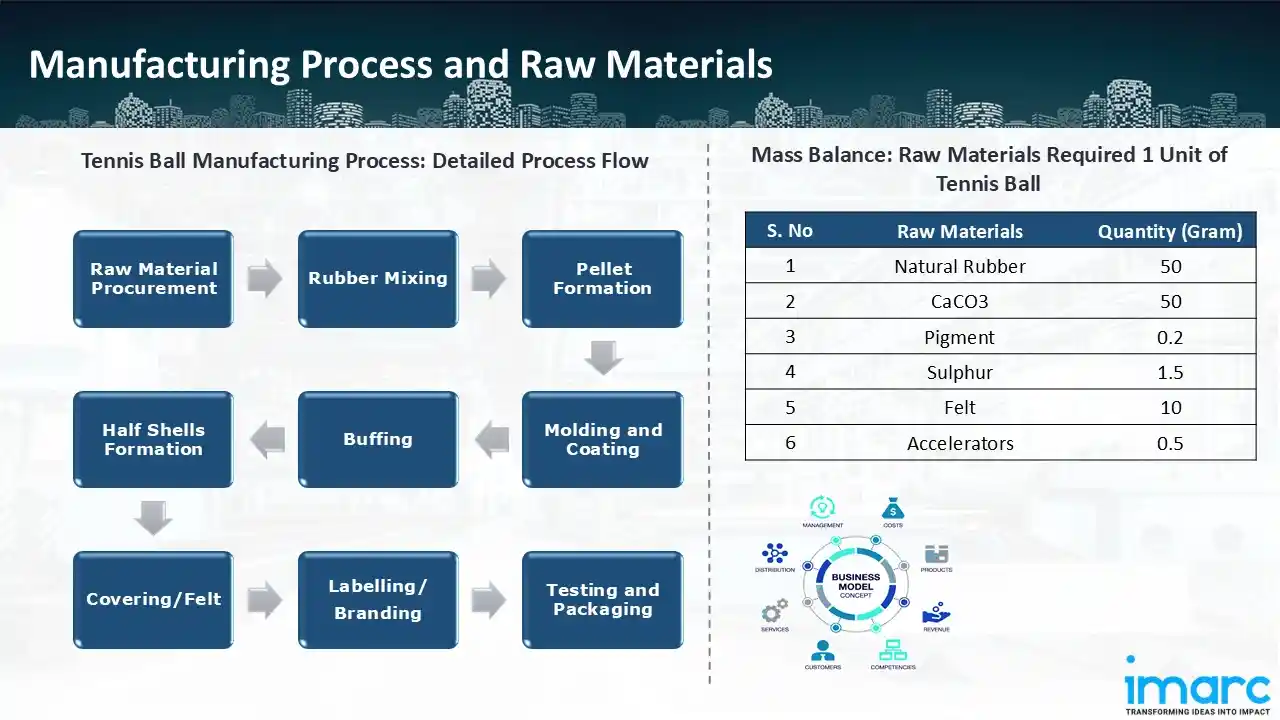Select the Rubber Mixing step

point(378,279)
